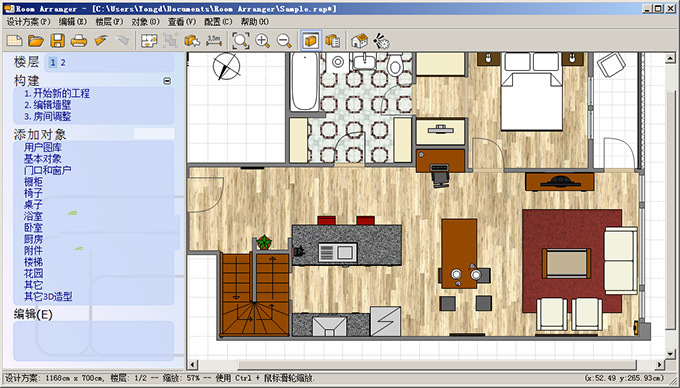Open the 其它 category
The height and width of the screenshot is (388, 680).
click(33, 285)
